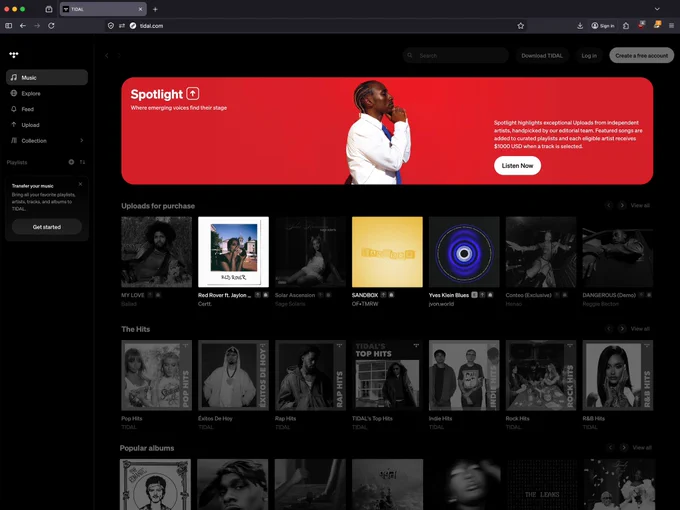Go forward using in-app forward arrow

tap(119, 56)
